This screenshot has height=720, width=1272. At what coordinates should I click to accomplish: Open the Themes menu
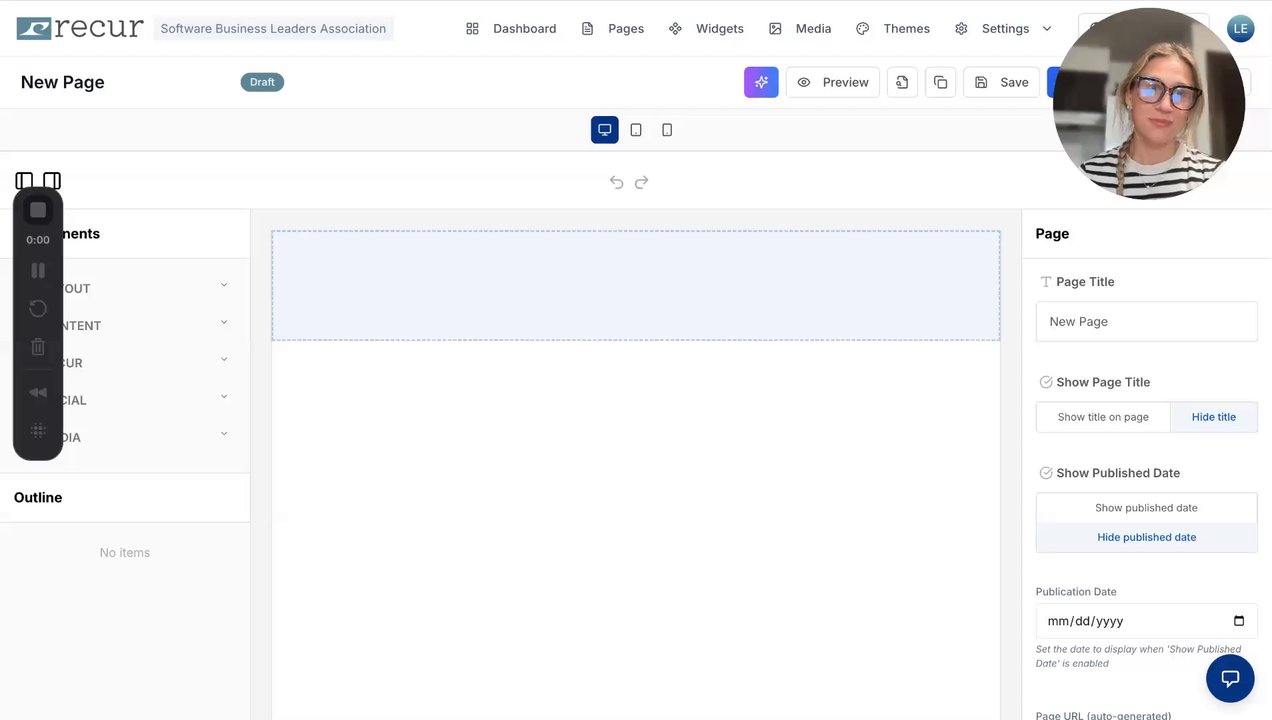click(893, 28)
